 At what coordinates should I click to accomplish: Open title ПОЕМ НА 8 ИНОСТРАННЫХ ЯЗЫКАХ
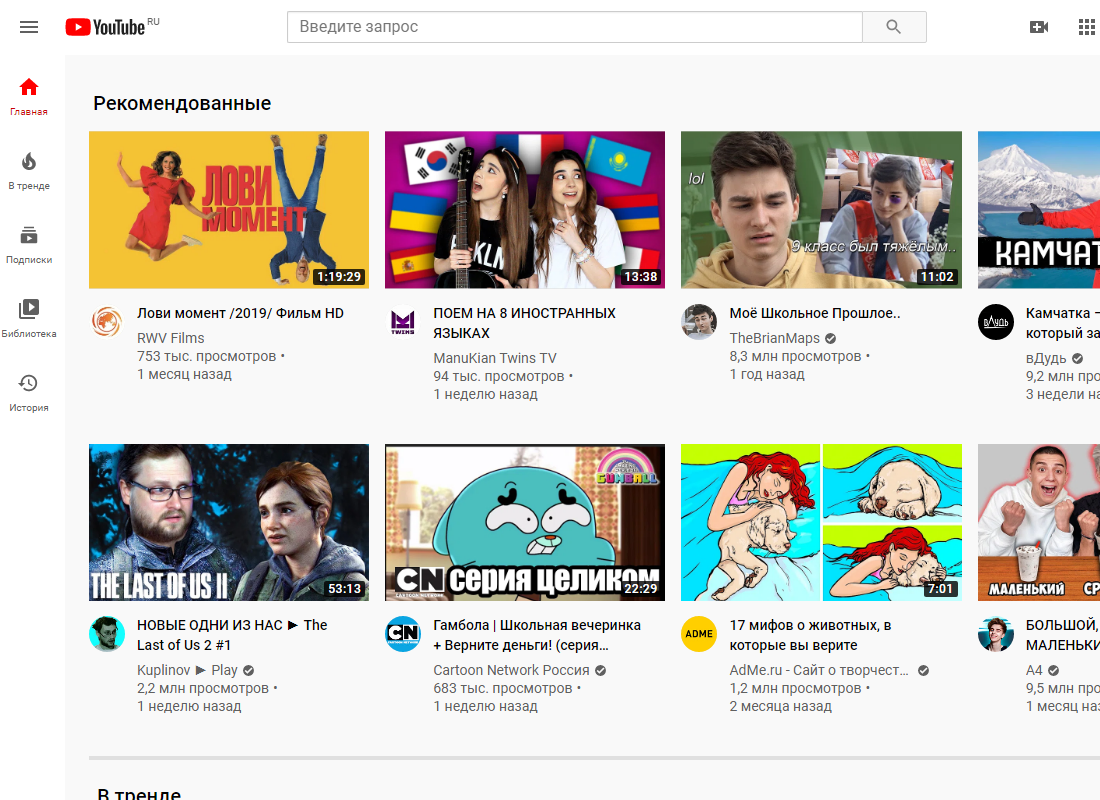pos(524,323)
